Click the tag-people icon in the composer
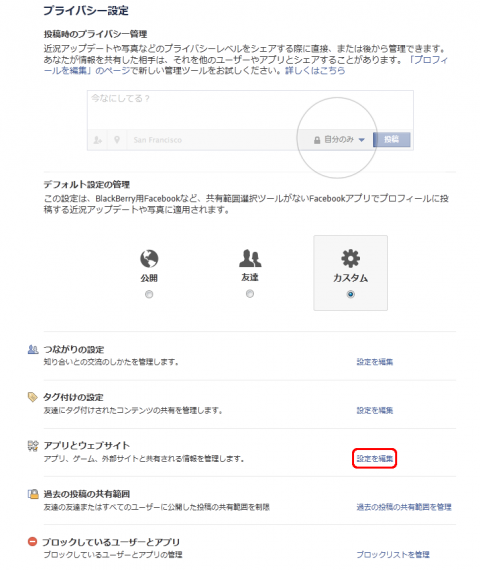 coord(97,140)
